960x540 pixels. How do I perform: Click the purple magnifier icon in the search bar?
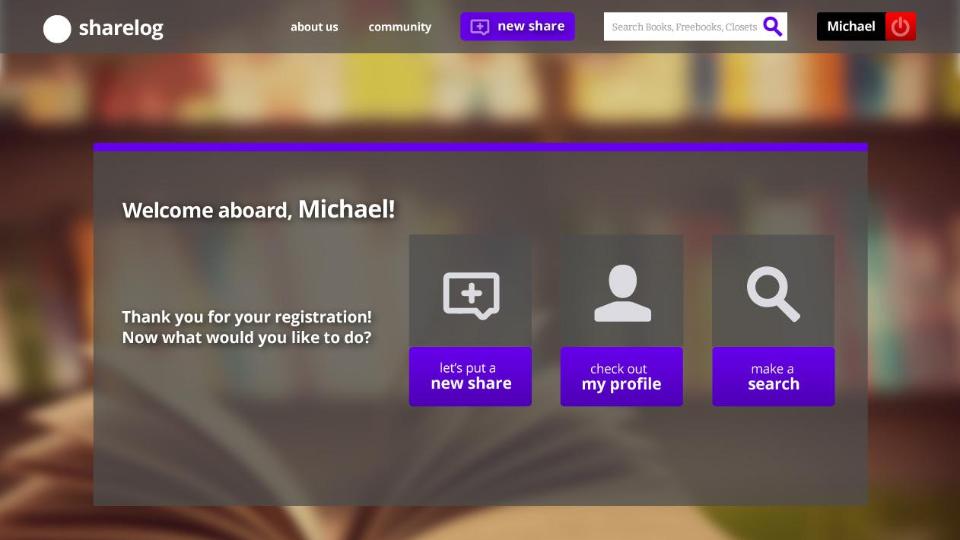pyautogui.click(x=773, y=27)
